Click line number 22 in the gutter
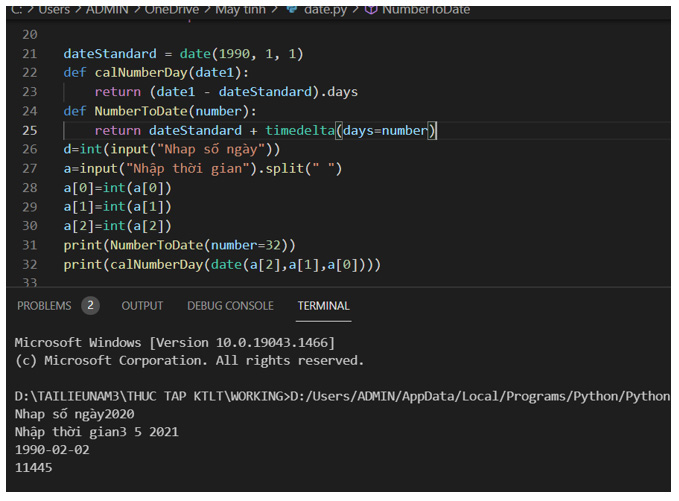Screen dimensions: 679x501 [x=28, y=73]
